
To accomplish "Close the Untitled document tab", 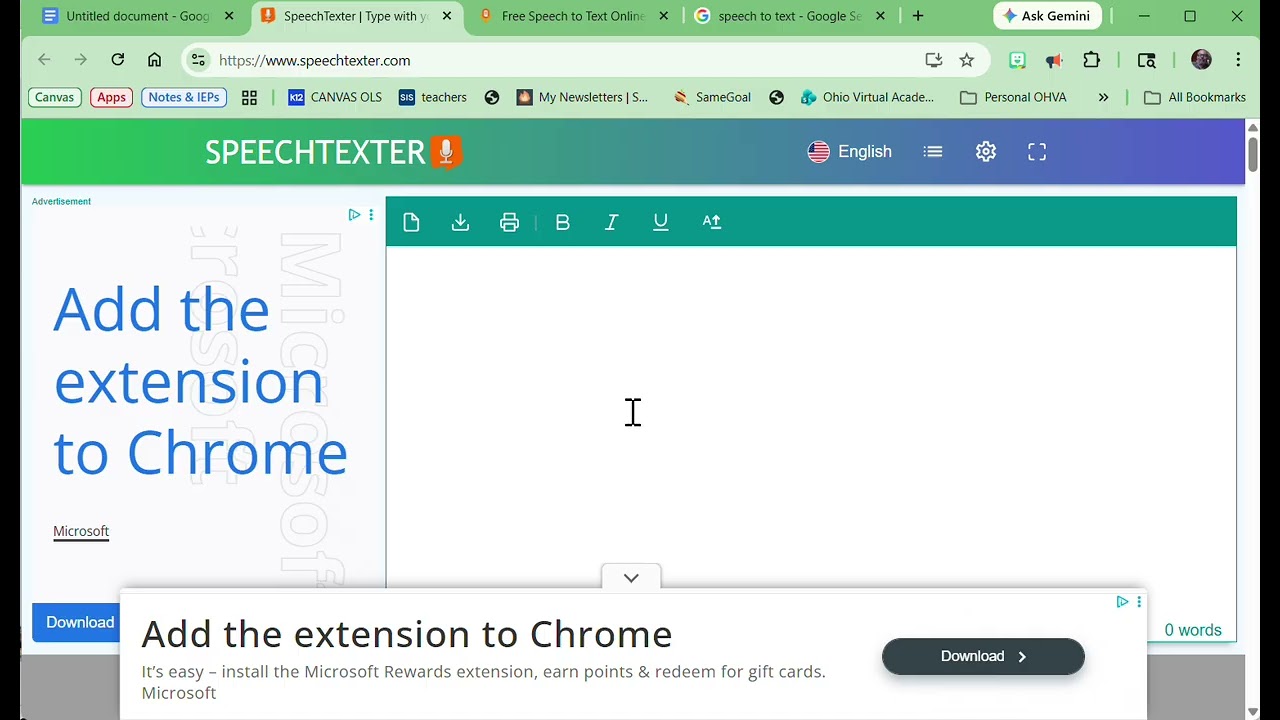I will (229, 16).
